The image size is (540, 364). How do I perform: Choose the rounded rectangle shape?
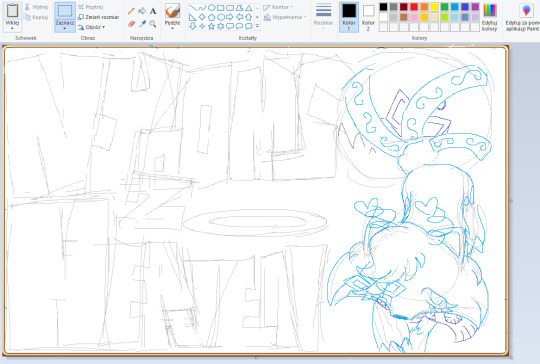(230, 8)
